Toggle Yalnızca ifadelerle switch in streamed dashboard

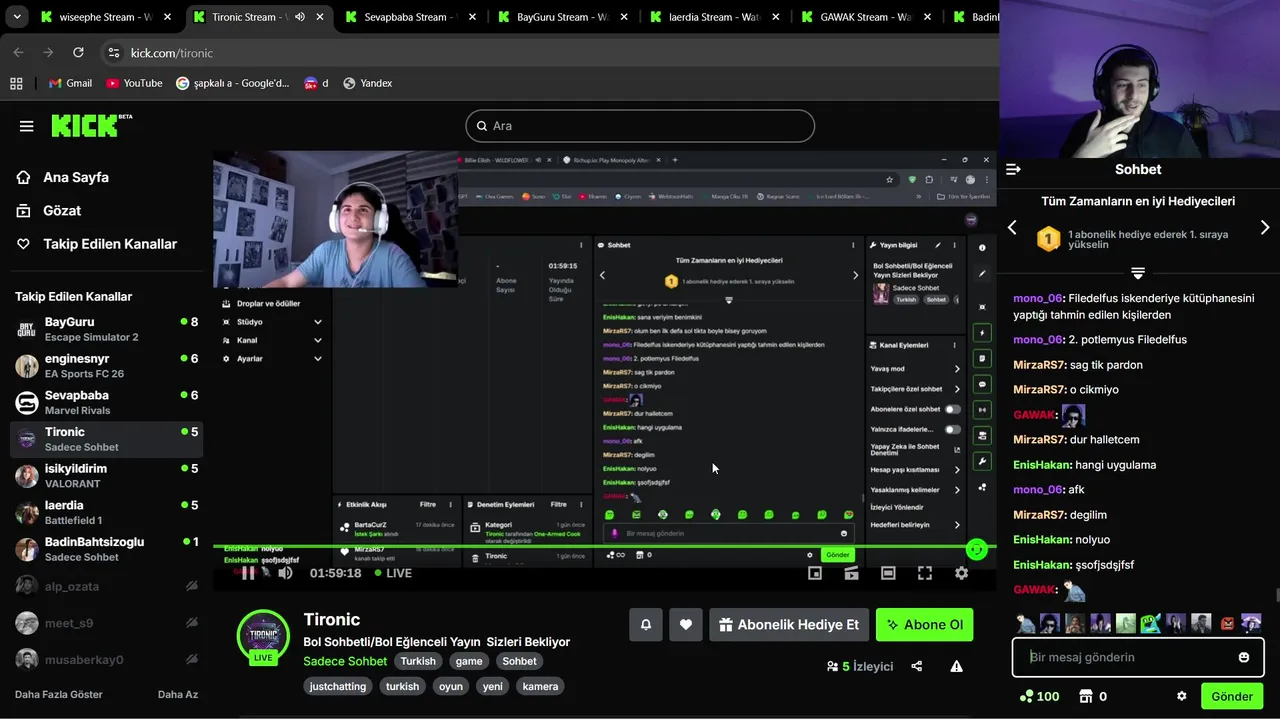(953, 429)
